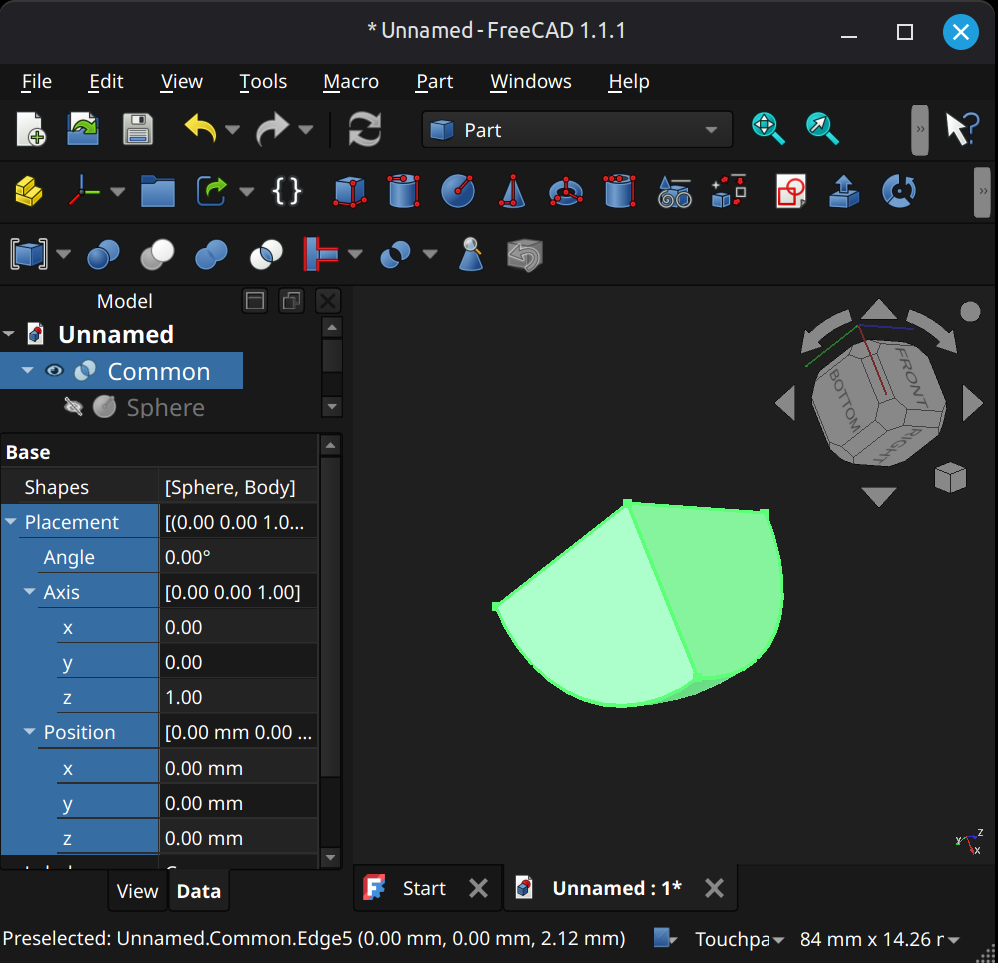998x963 pixels.
Task: Show the hidden Sphere object
Action: [x=74, y=407]
